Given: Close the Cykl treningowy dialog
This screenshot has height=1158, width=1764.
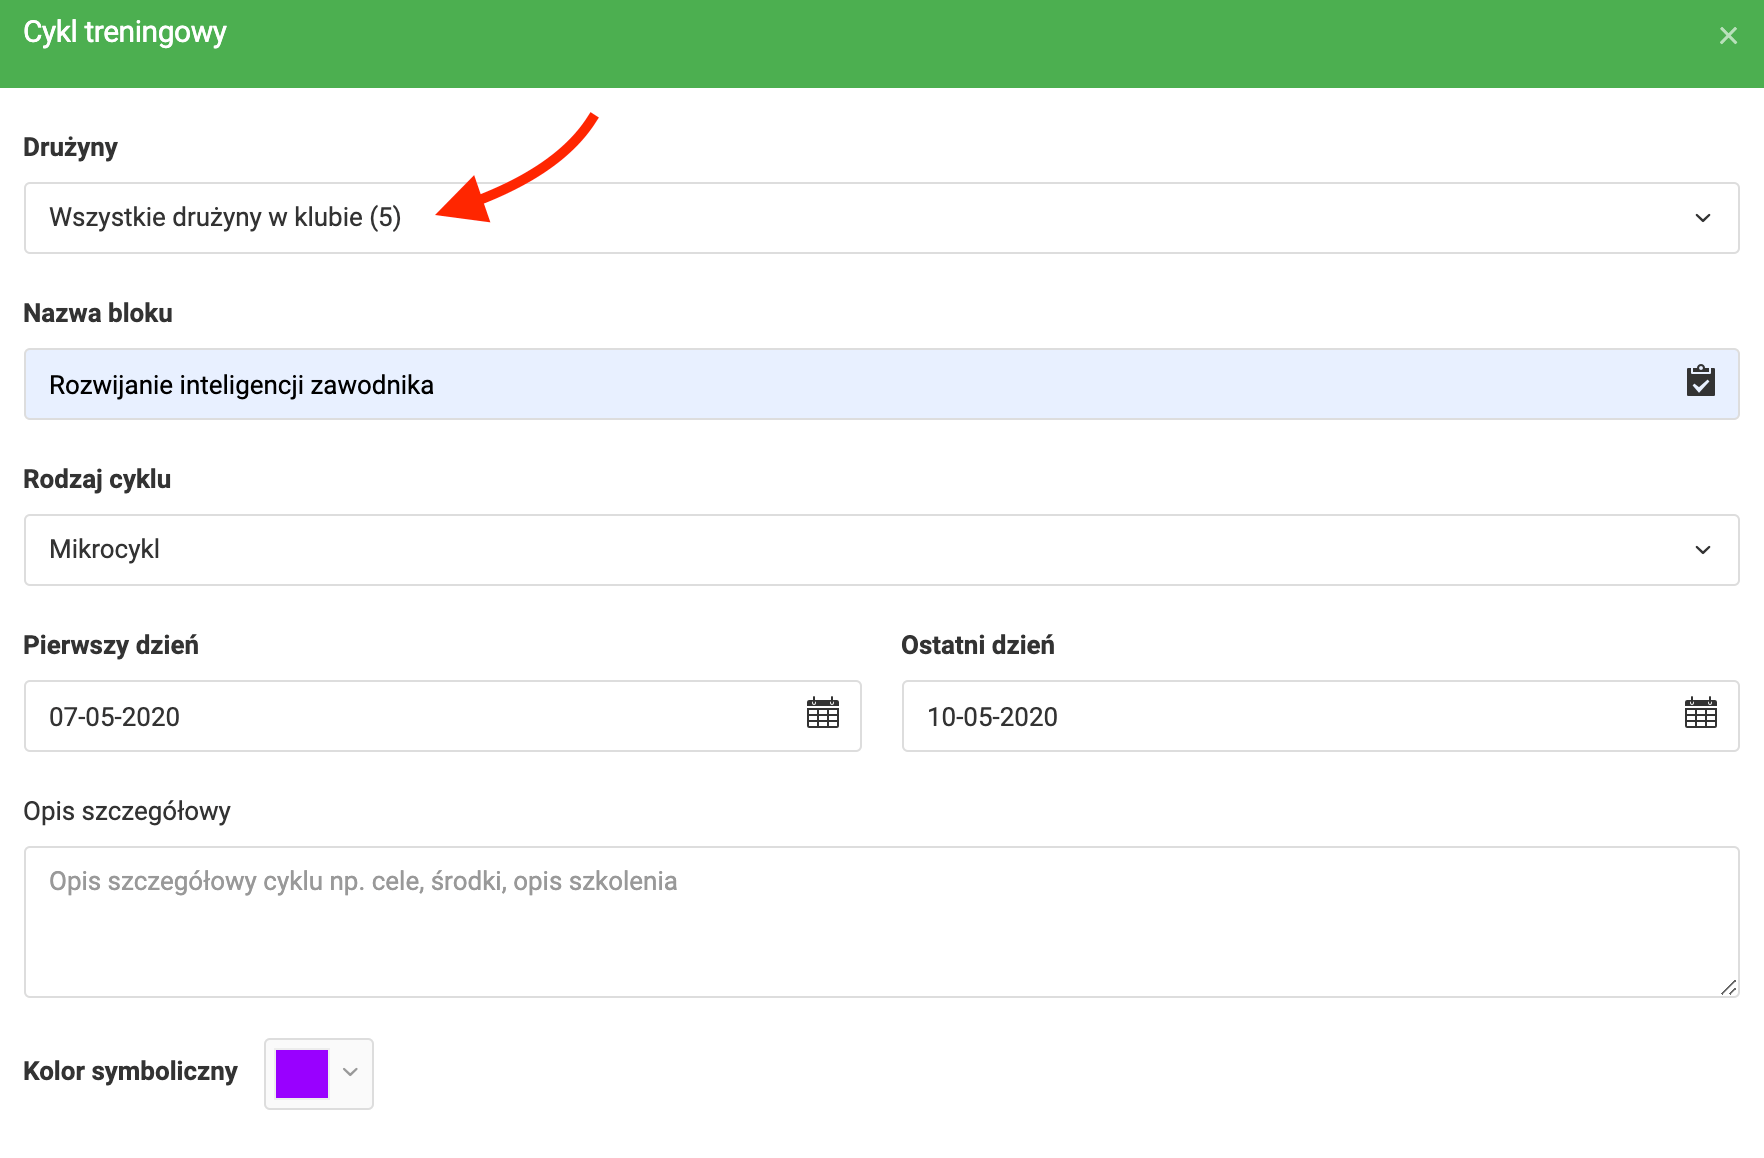Looking at the screenshot, I should click(x=1727, y=36).
